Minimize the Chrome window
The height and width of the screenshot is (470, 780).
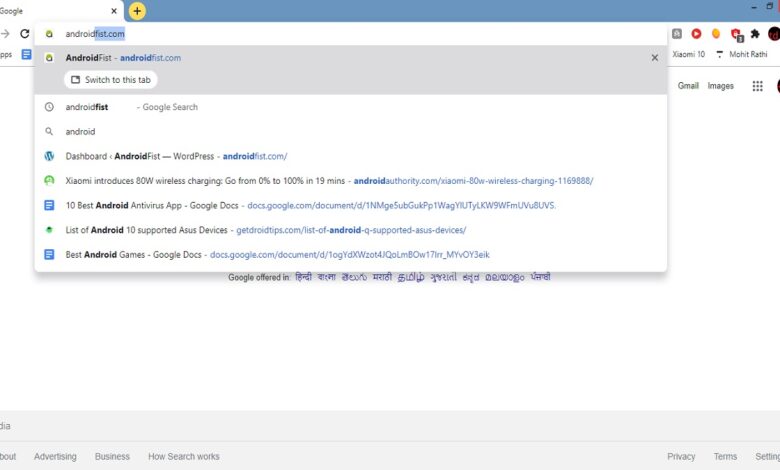[x=754, y=7]
